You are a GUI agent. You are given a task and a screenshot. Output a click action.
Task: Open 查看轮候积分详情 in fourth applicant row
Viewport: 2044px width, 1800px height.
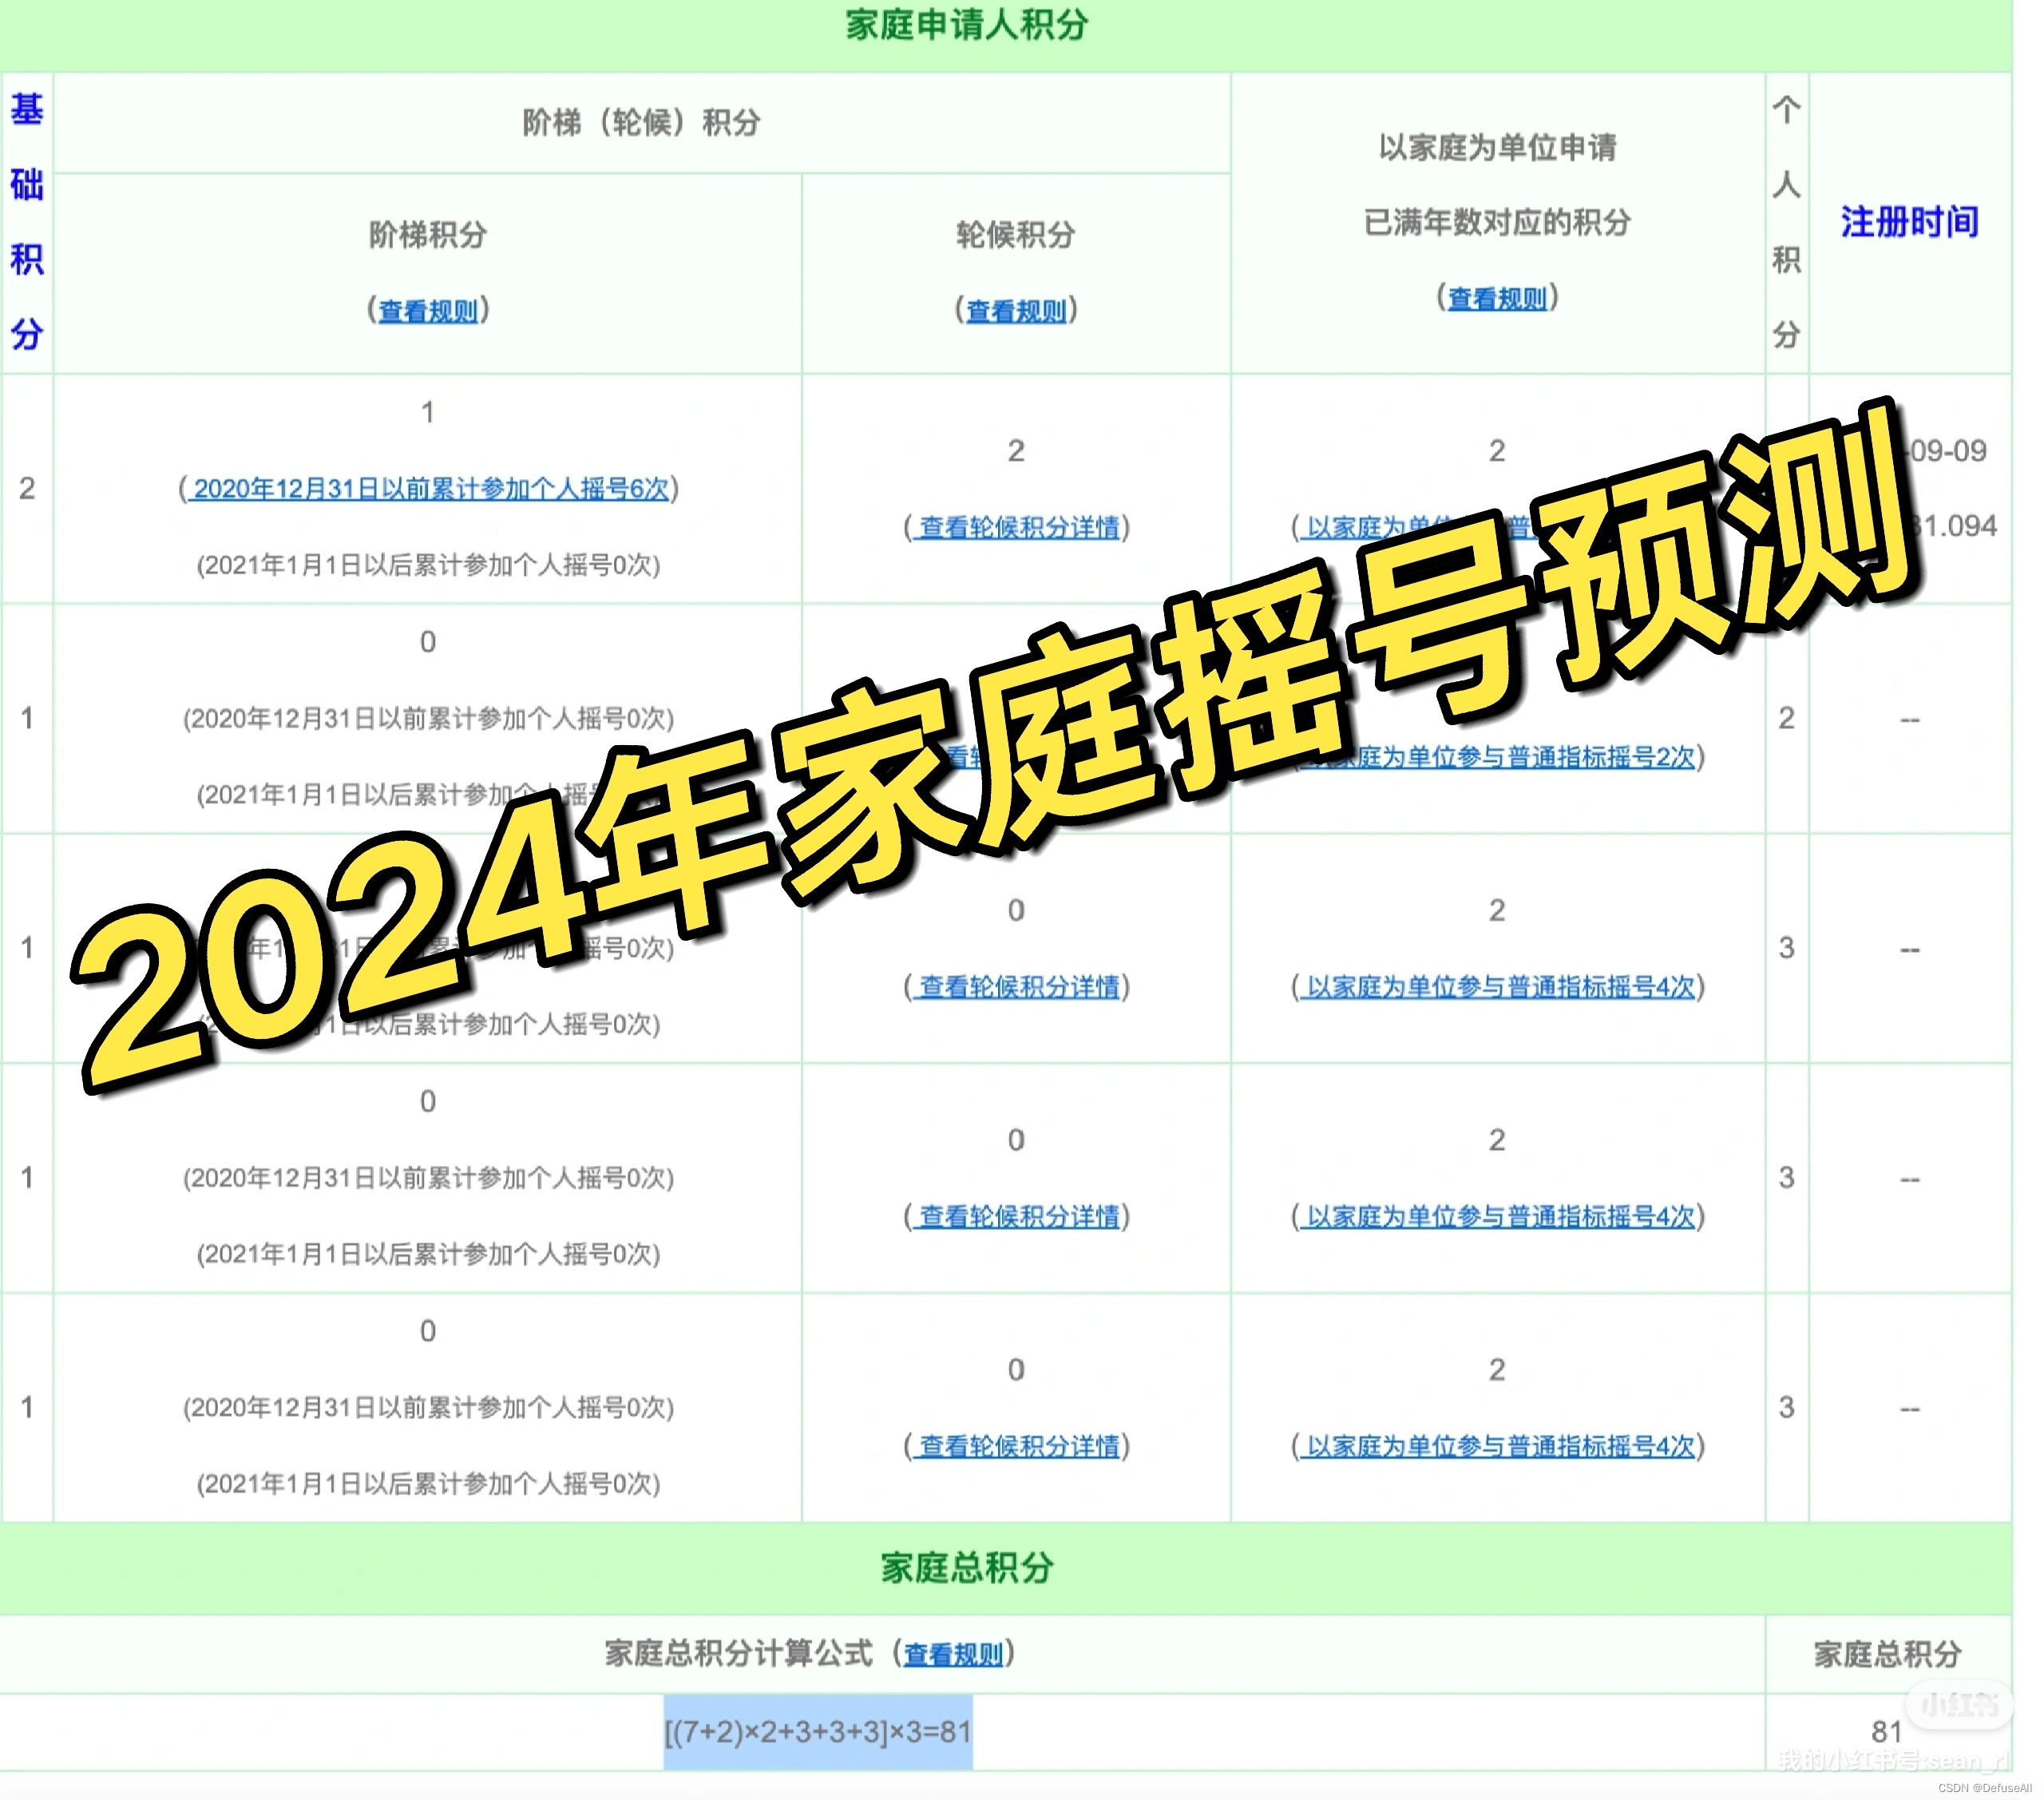tap(1018, 1217)
